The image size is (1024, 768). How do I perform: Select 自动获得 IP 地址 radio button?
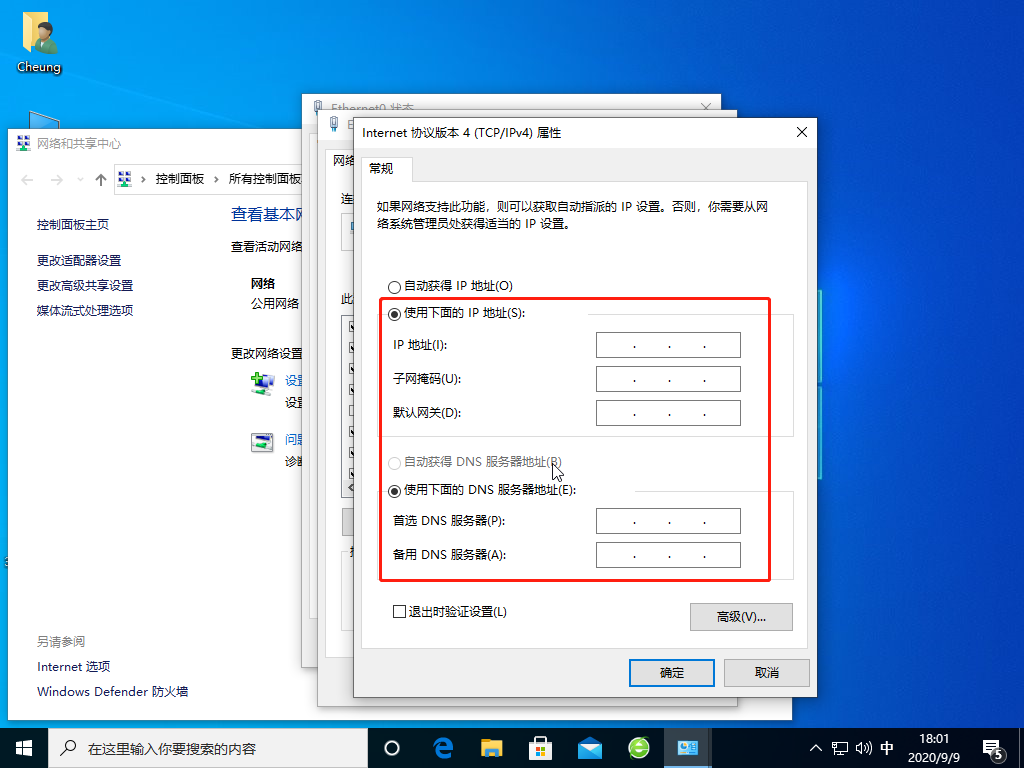[x=394, y=287]
